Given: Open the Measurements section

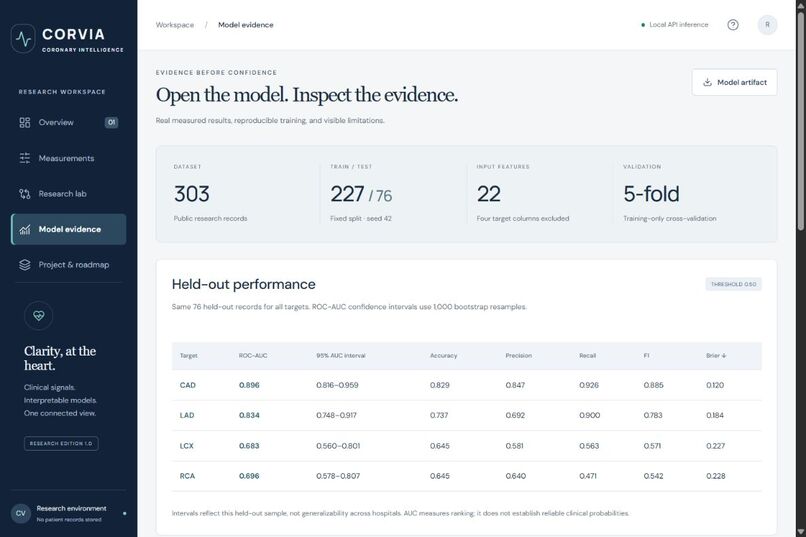Looking at the screenshot, I should coord(68,158).
